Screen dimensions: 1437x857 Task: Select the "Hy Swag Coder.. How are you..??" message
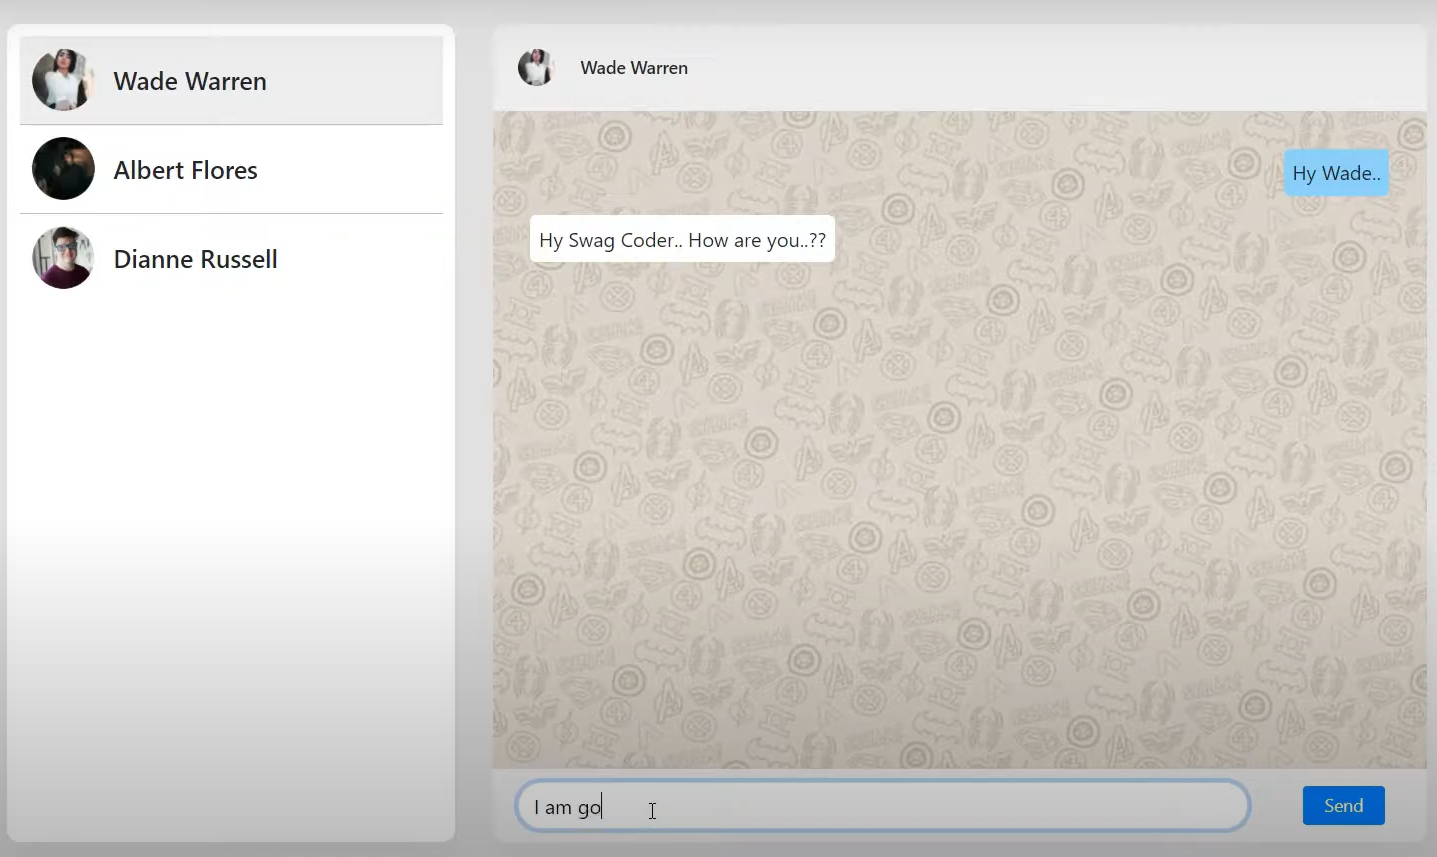[x=682, y=240]
